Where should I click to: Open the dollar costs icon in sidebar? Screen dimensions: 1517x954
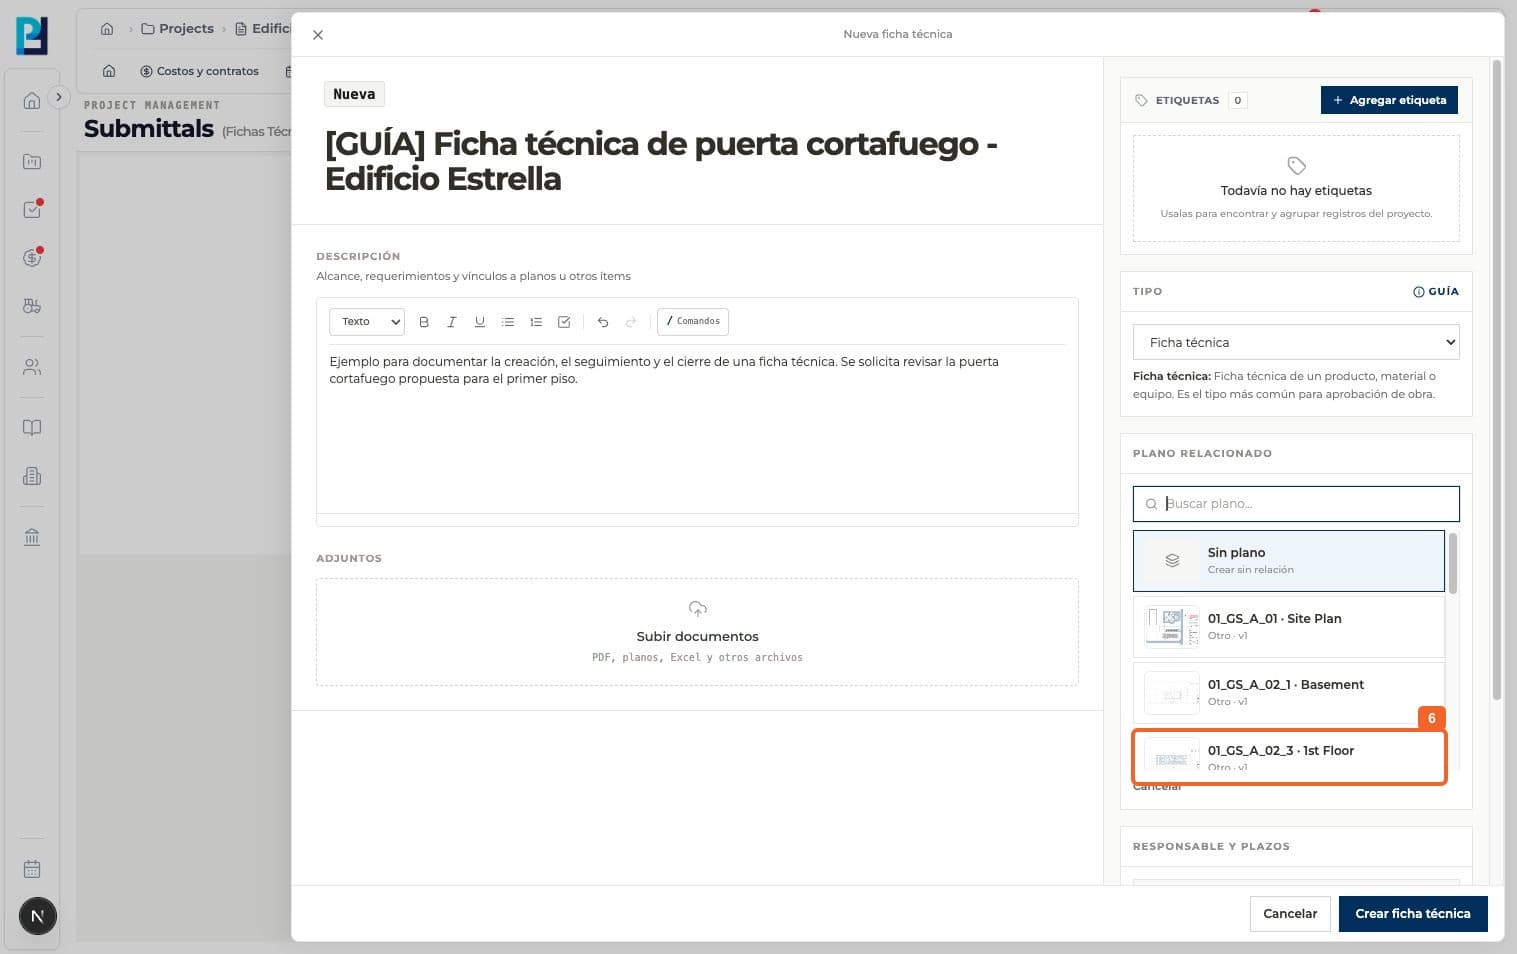(32, 258)
